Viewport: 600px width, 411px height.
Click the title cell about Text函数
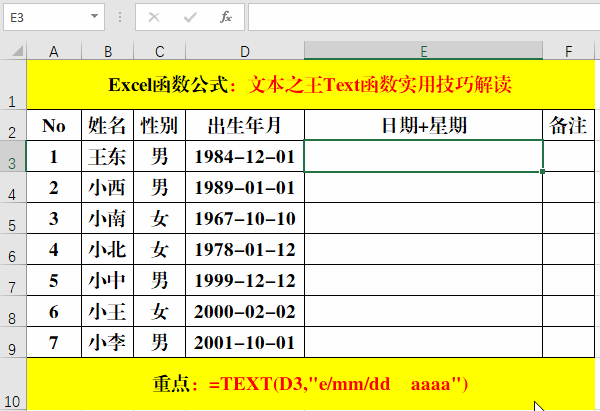(x=311, y=85)
